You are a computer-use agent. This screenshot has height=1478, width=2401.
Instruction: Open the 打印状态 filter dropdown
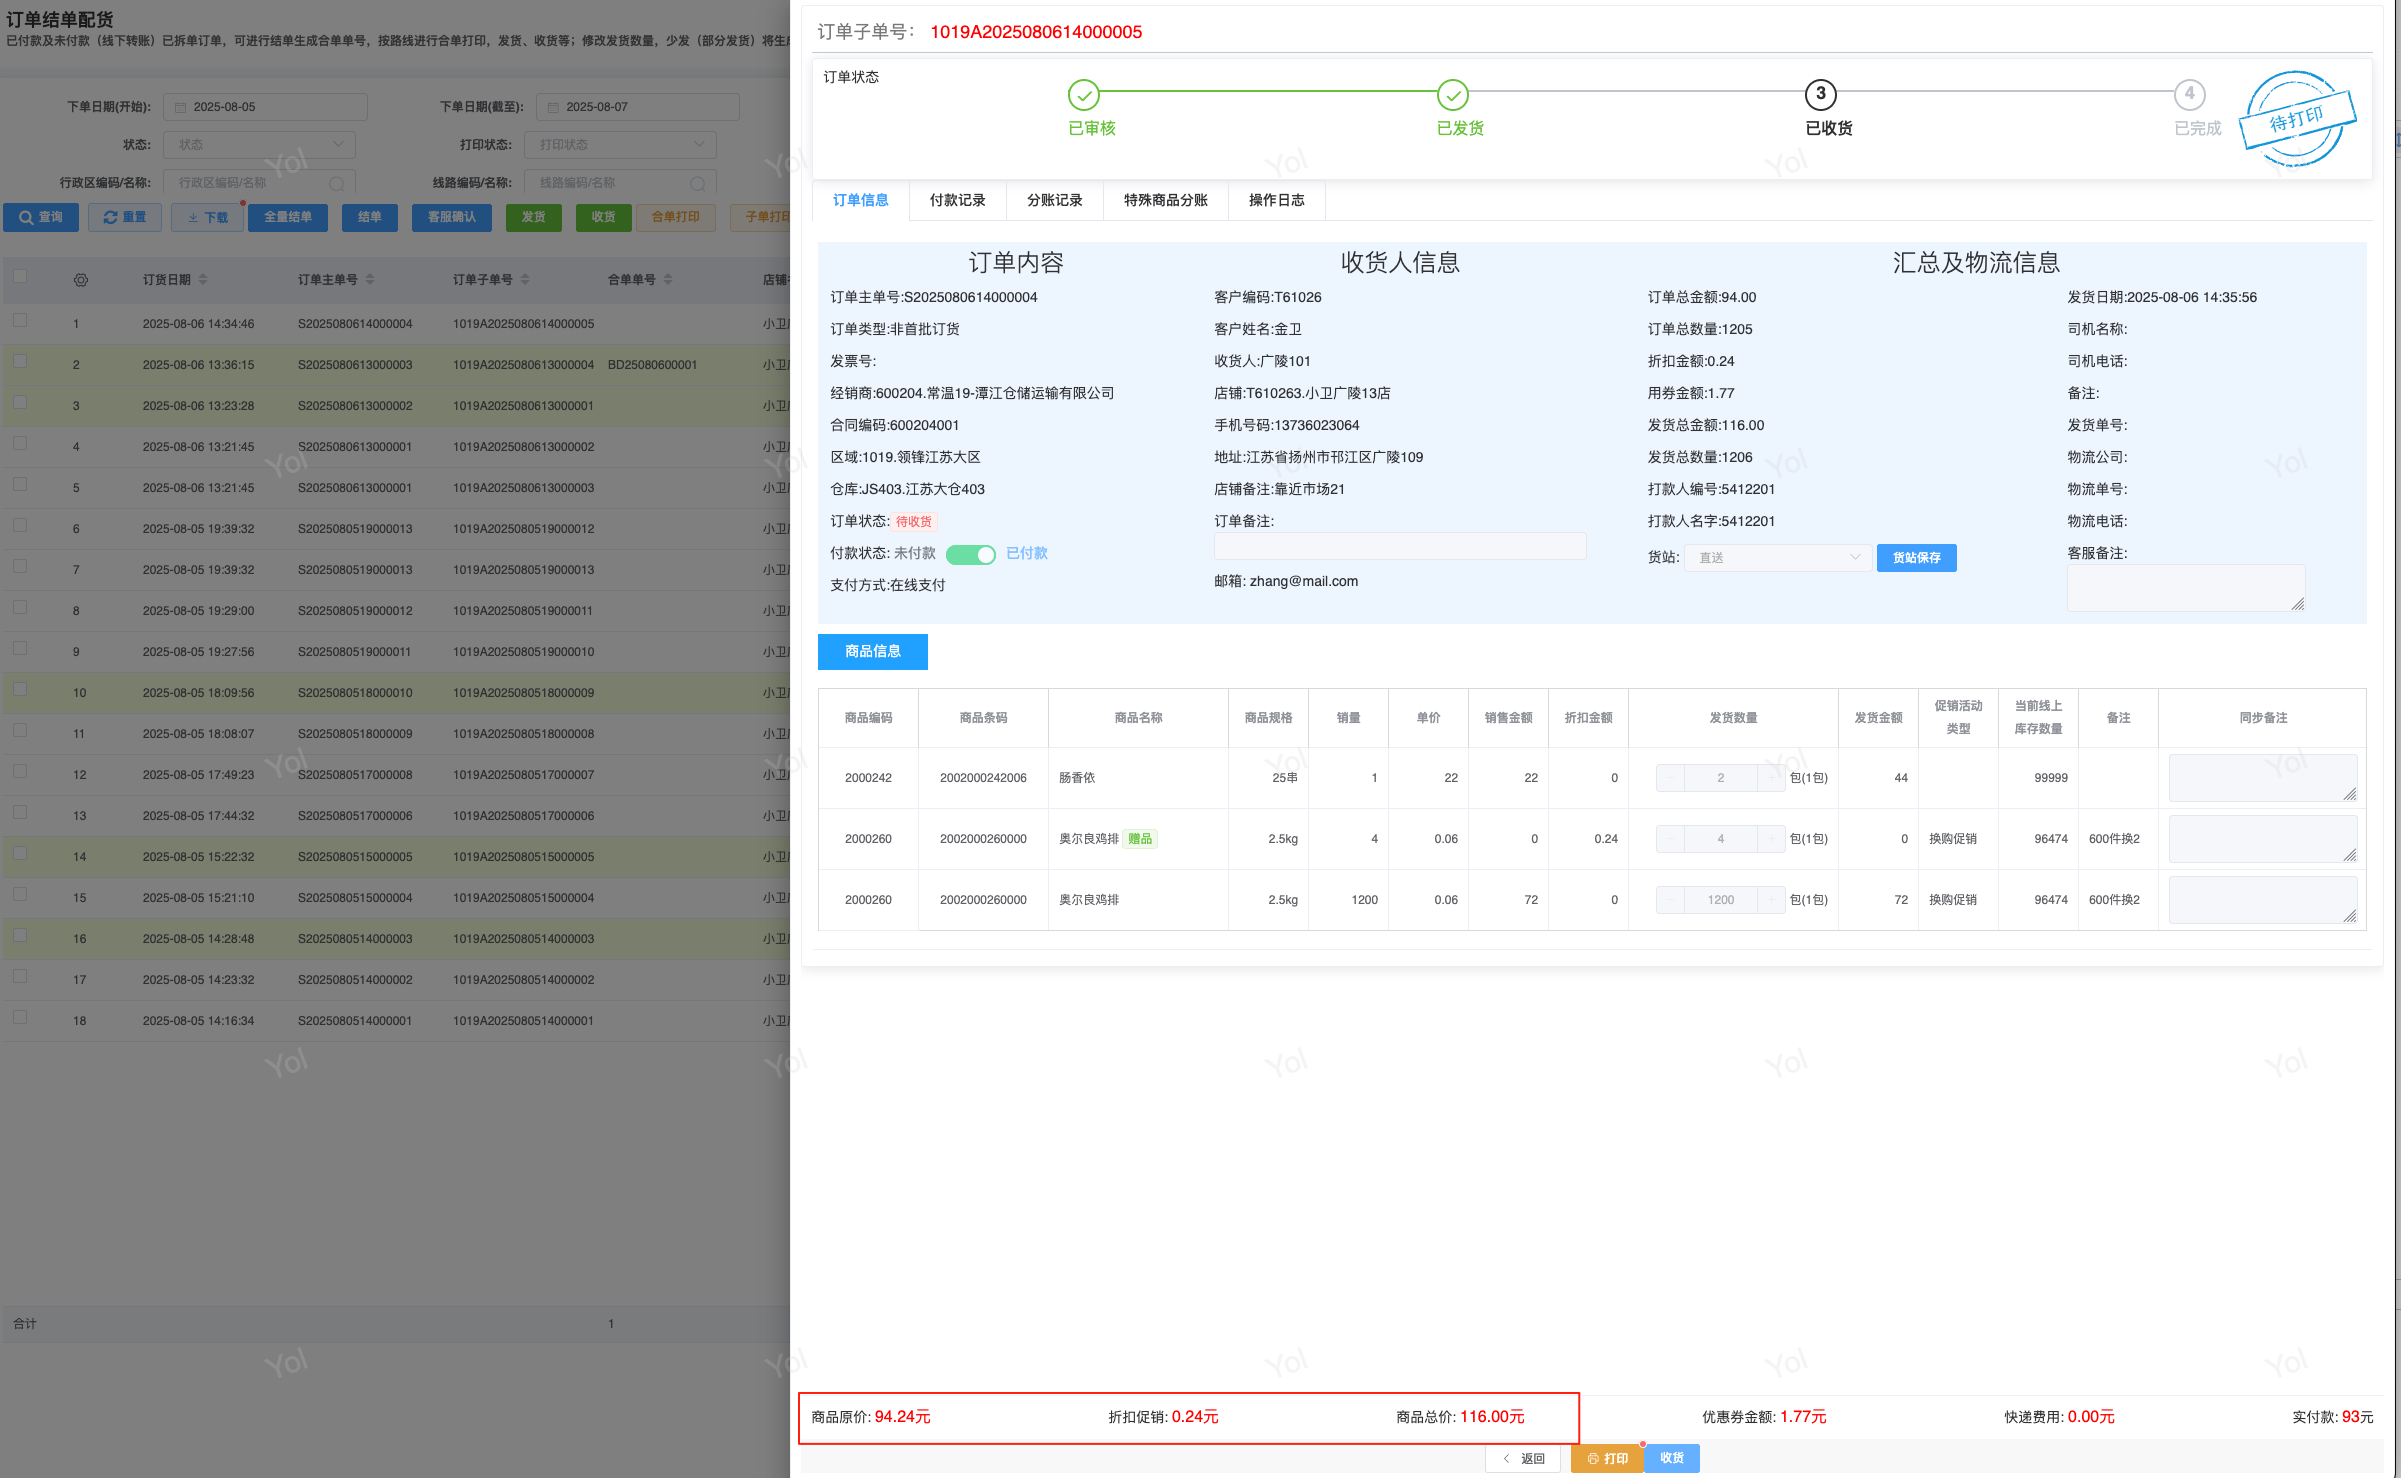(x=620, y=145)
